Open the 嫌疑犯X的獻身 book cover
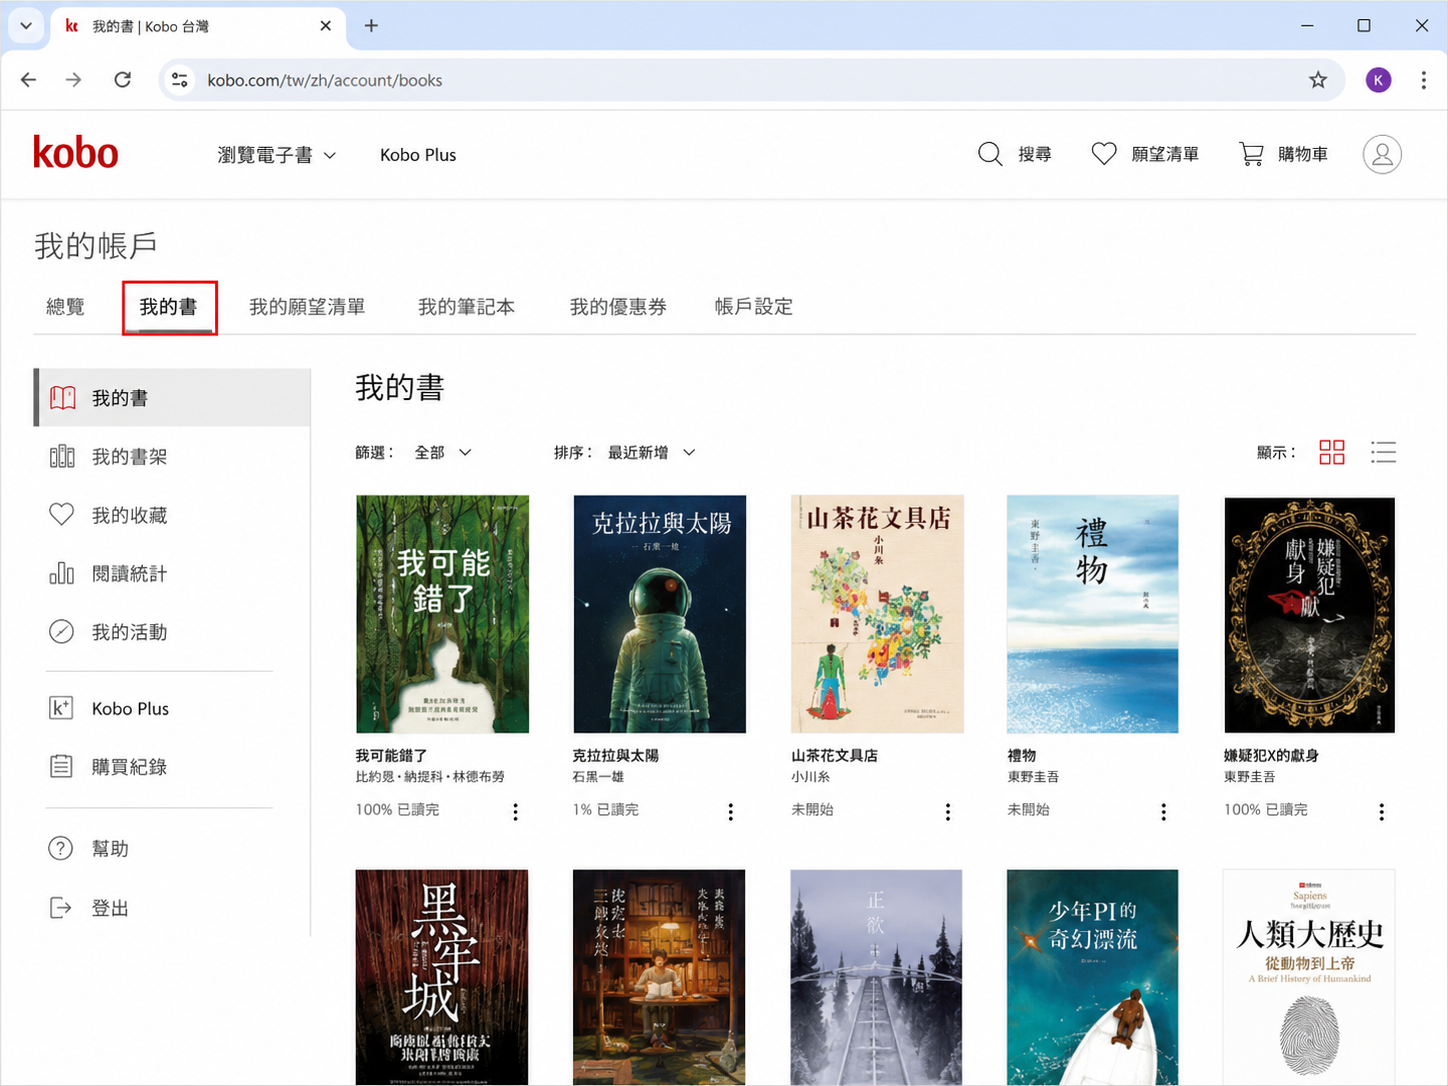1448x1086 pixels. tap(1309, 614)
